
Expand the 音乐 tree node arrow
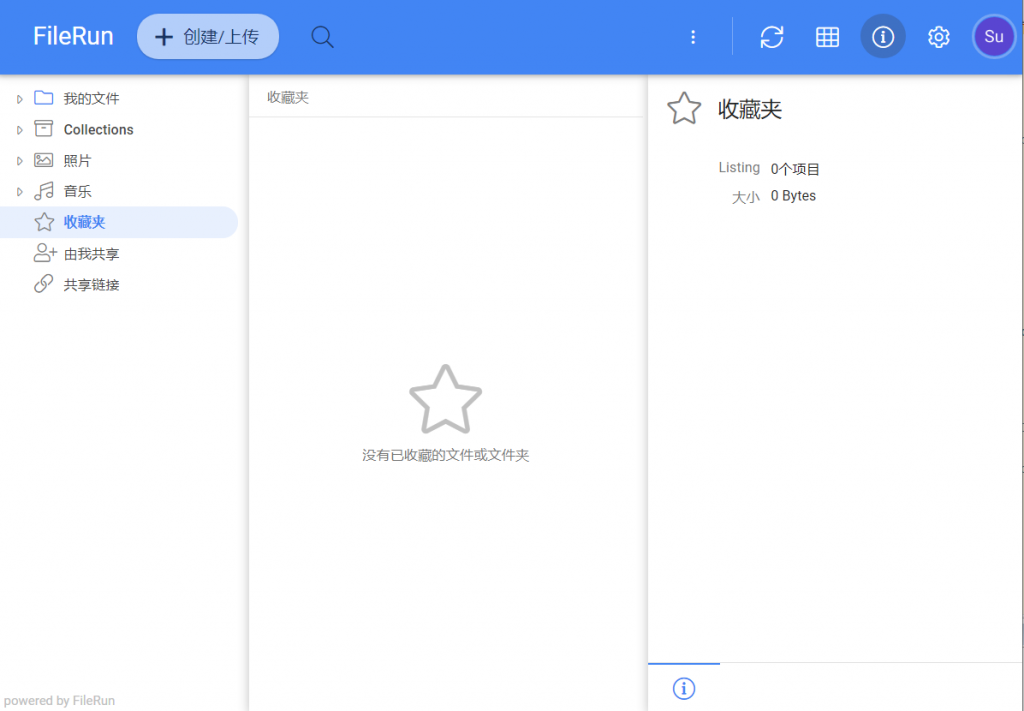20,191
